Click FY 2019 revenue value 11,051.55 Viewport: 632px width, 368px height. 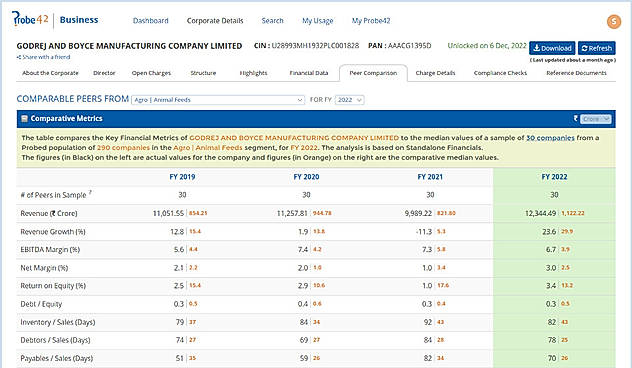pos(168,213)
